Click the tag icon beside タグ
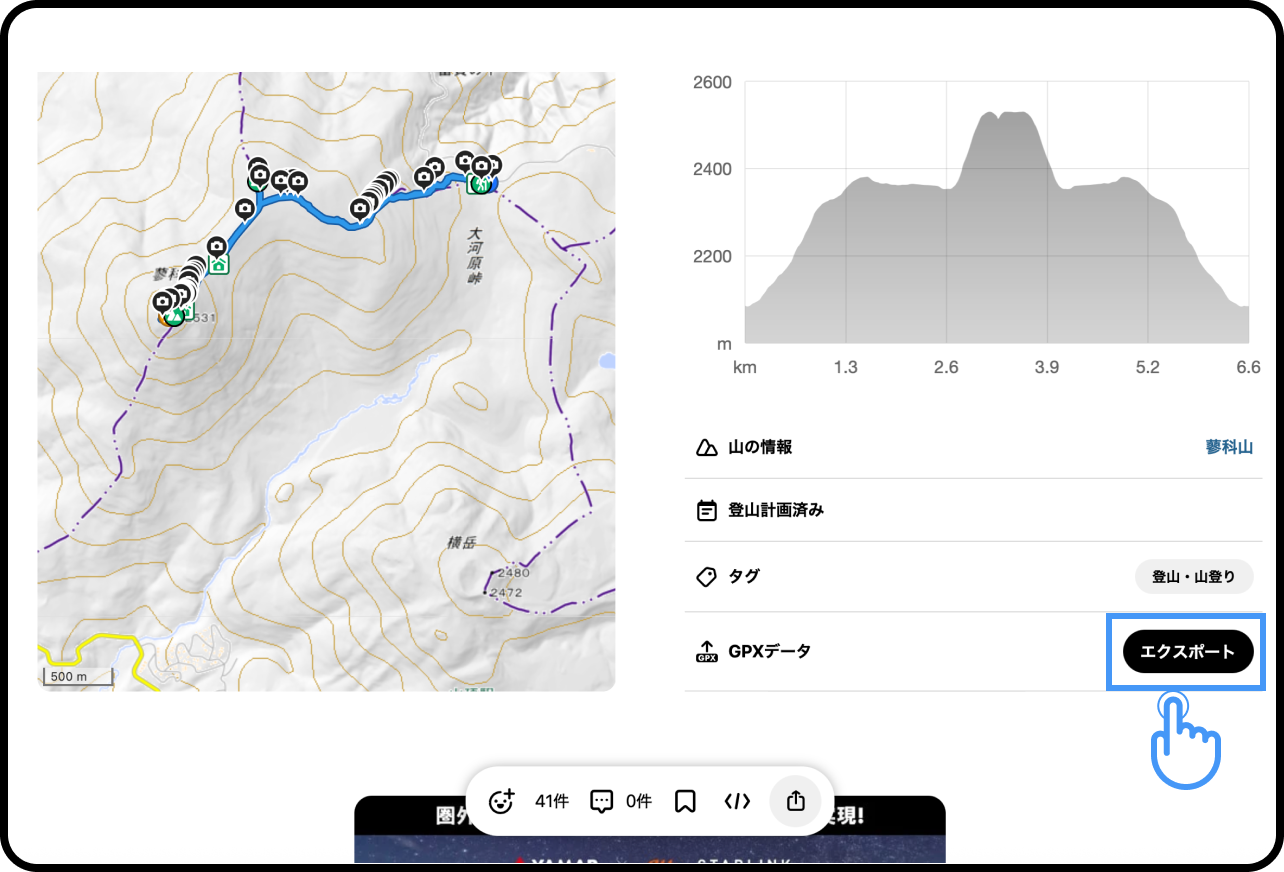Image resolution: width=1284 pixels, height=872 pixels. [x=707, y=576]
